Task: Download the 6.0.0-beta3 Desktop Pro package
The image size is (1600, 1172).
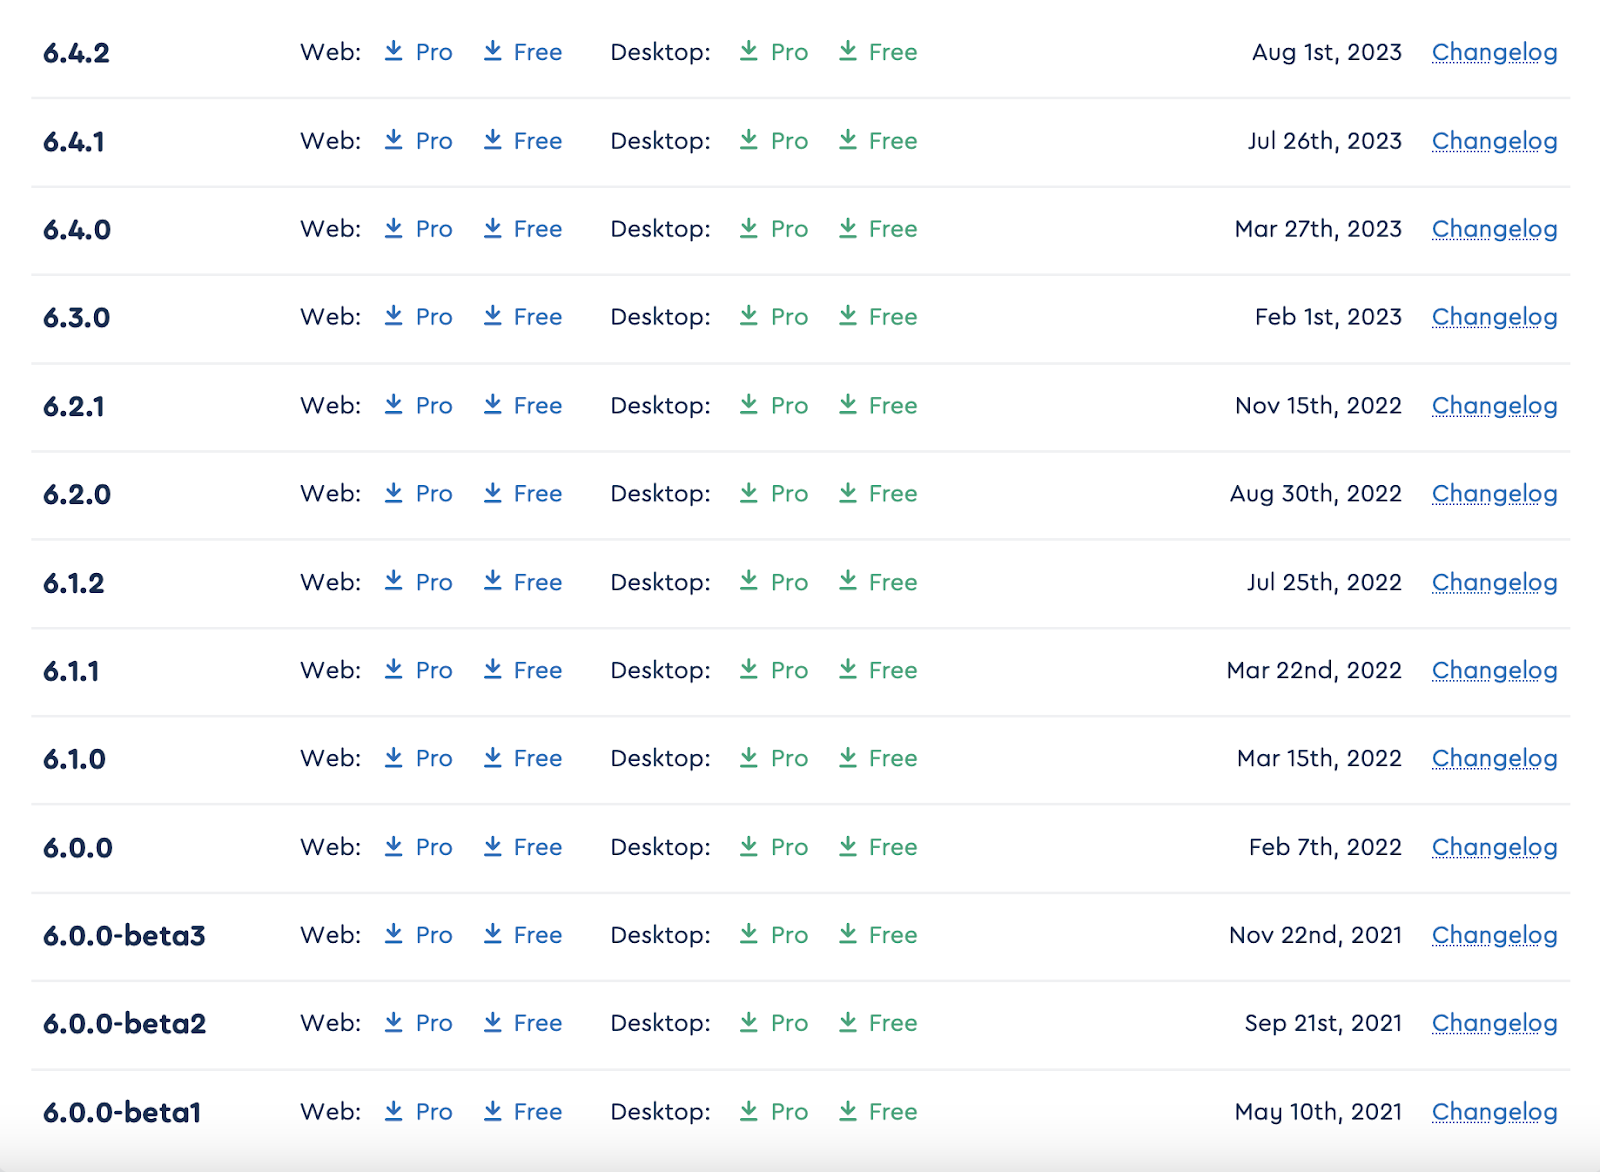Action: coord(773,935)
